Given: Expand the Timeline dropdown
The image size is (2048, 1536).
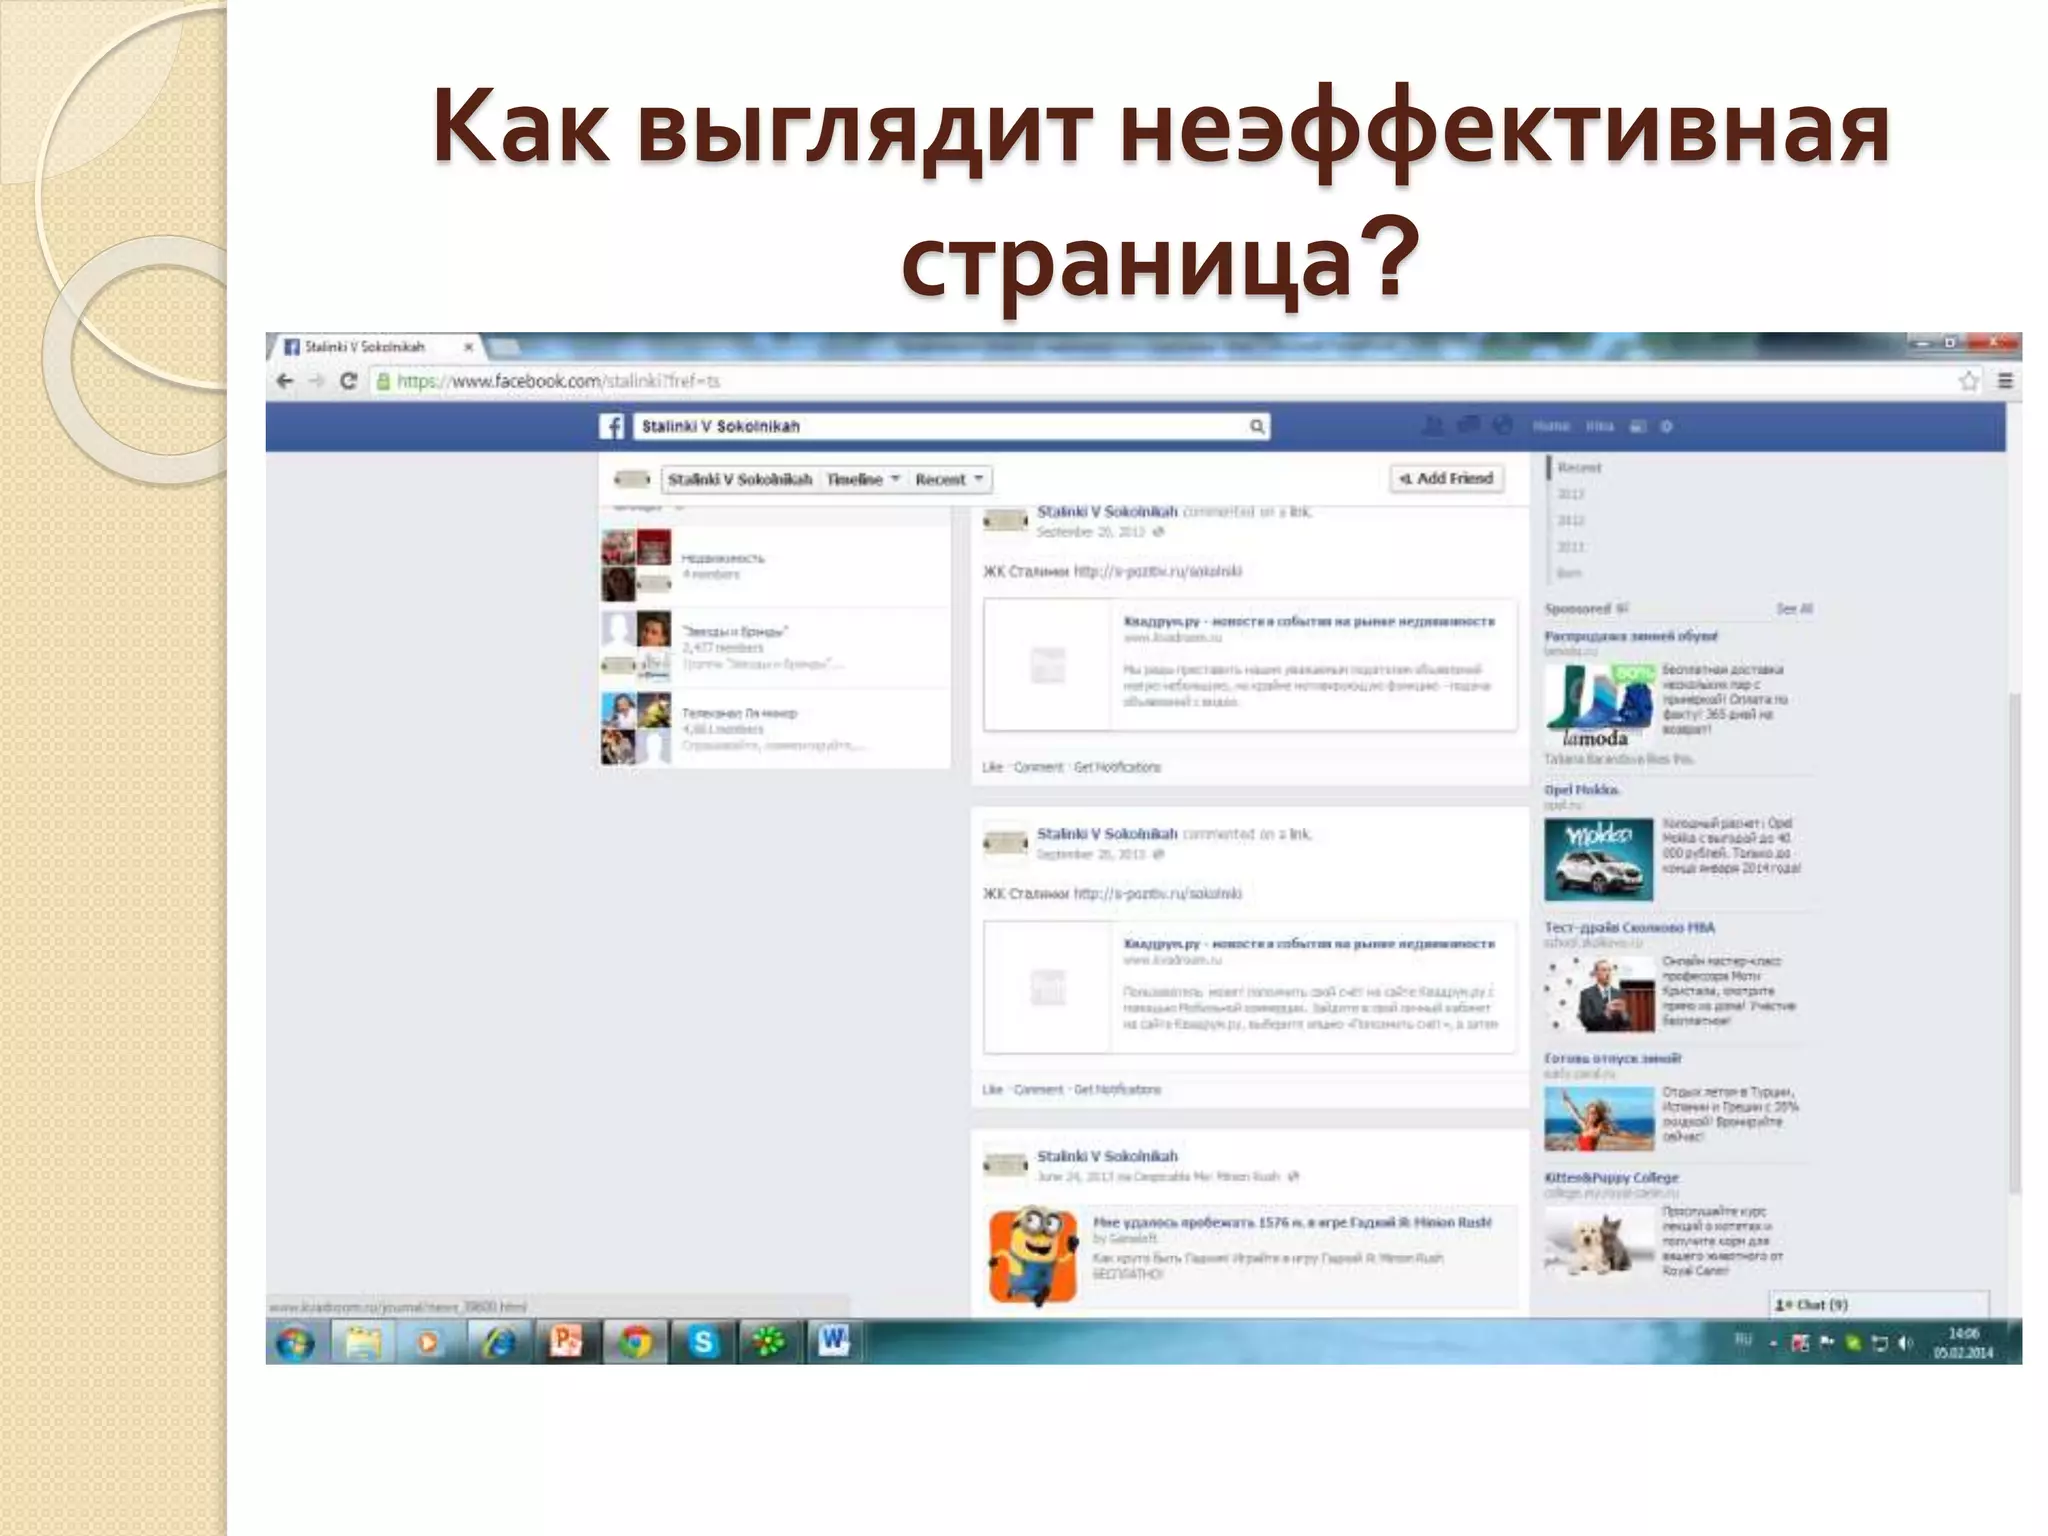Looking at the screenshot, I should (863, 480).
